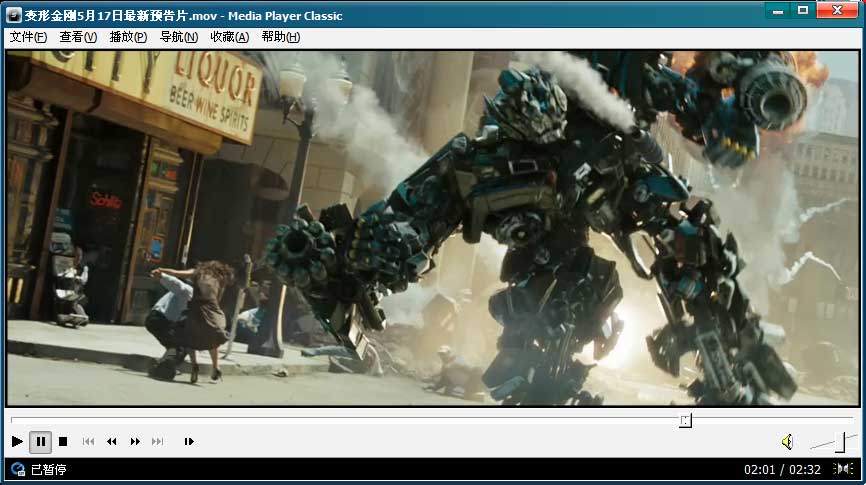Open the 播放(P) menu
The width and height of the screenshot is (866, 485).
128,37
